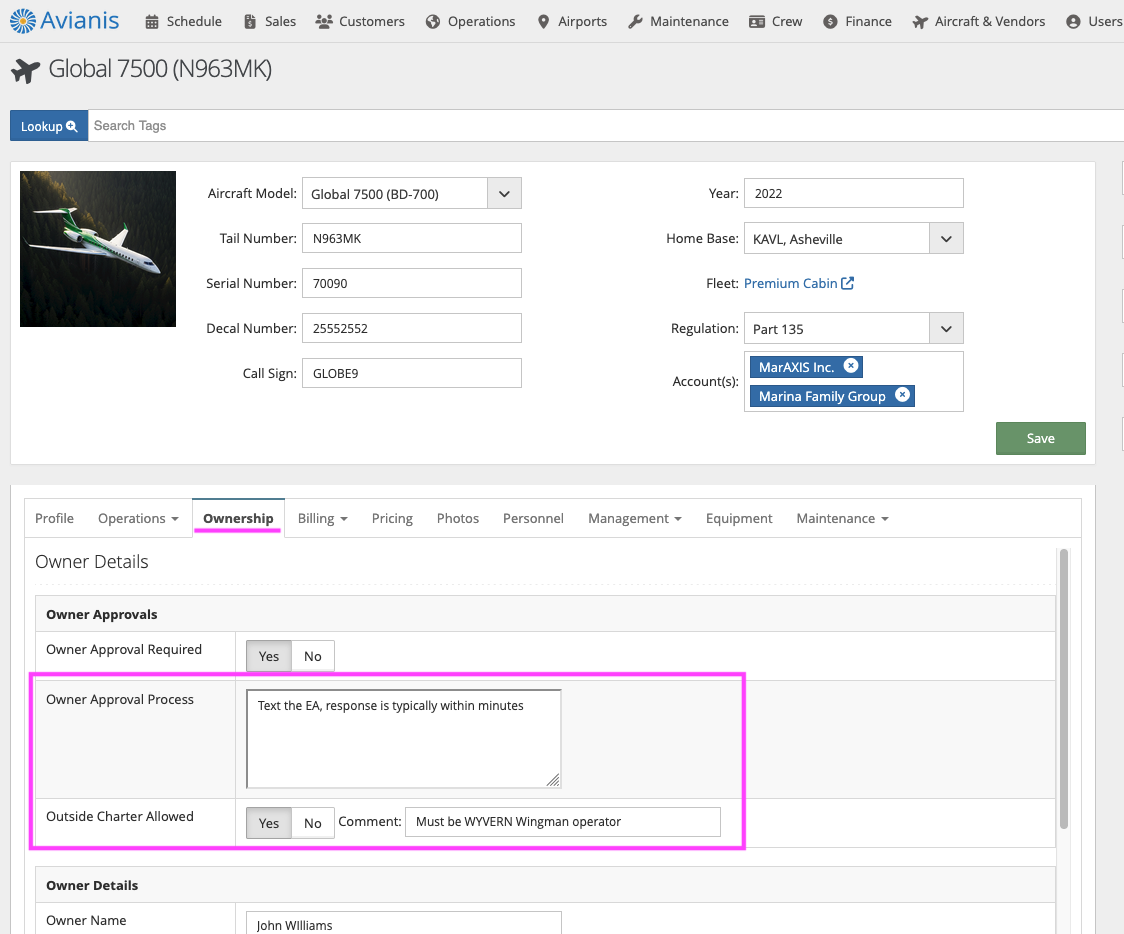Open the Sales menu
Image resolution: width=1124 pixels, height=934 pixels.
coord(270,22)
